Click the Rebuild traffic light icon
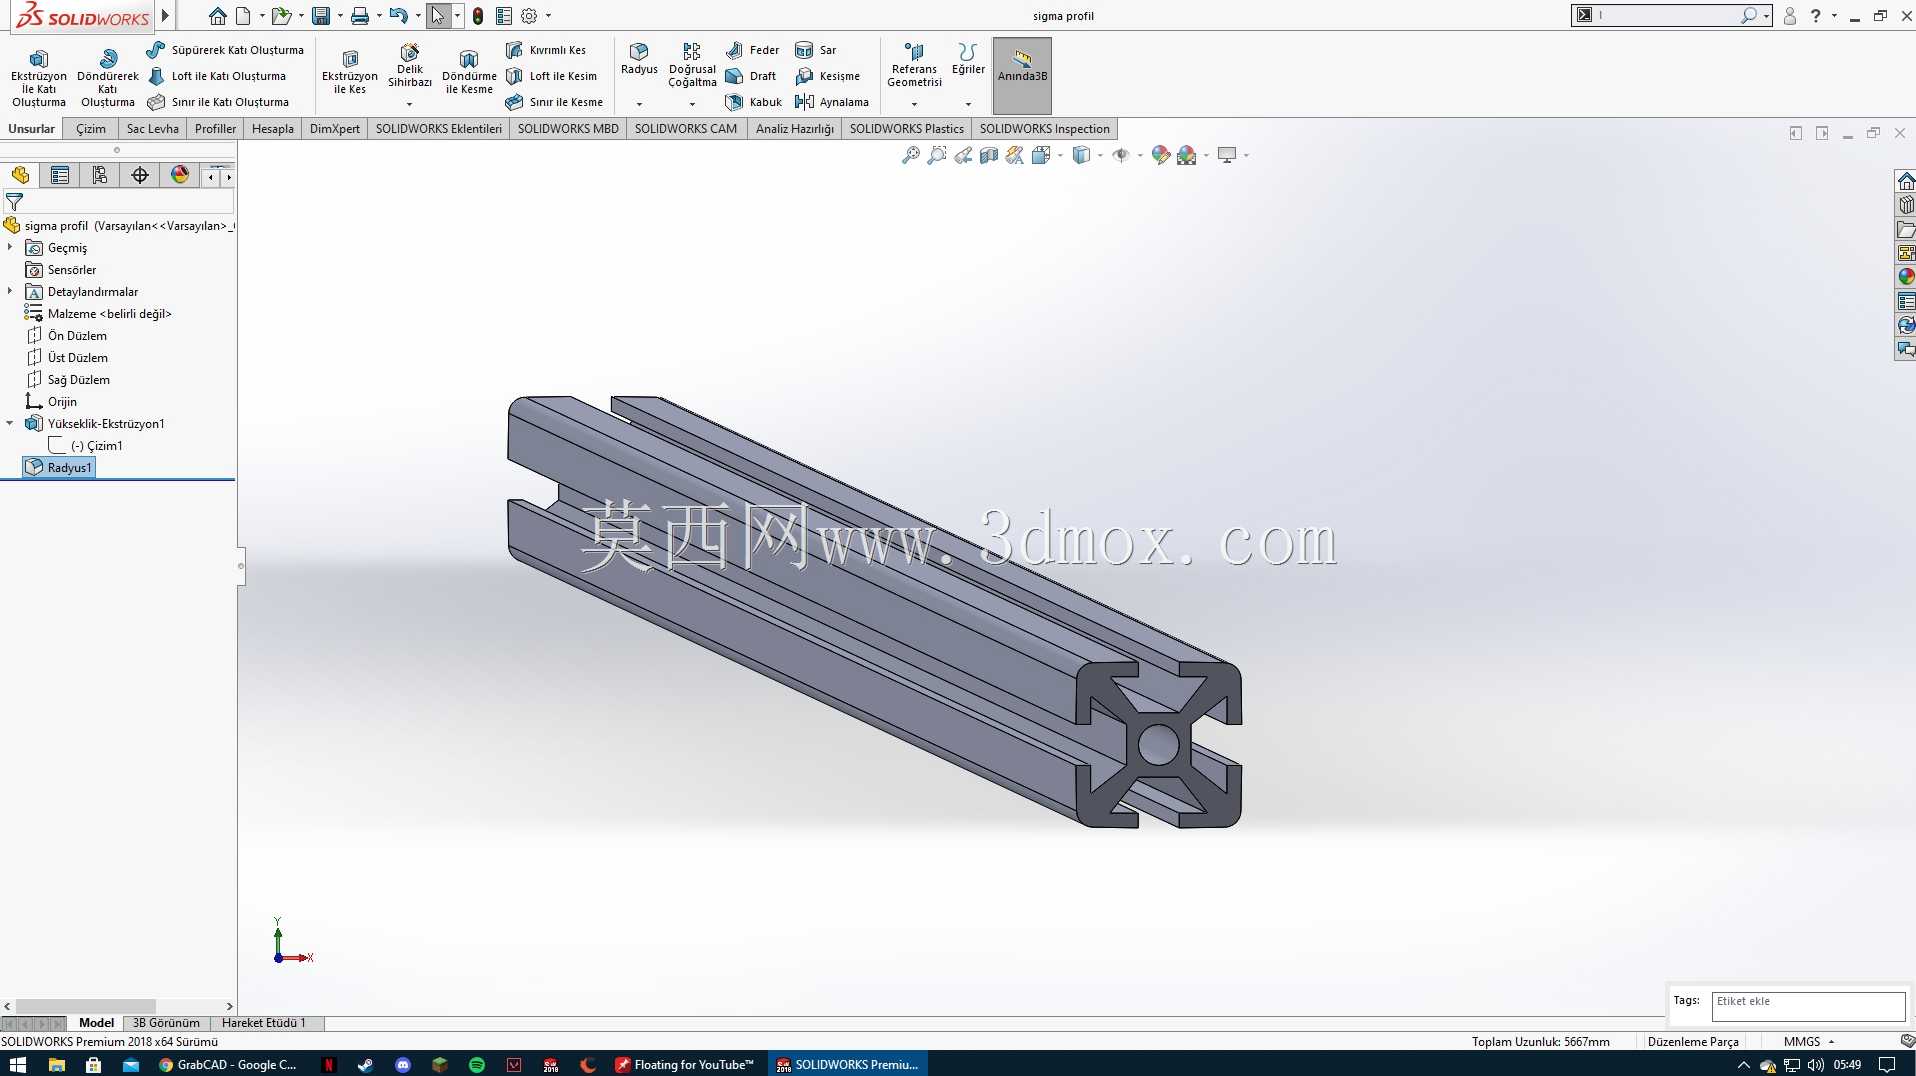The height and width of the screenshot is (1076, 1916). (x=478, y=16)
